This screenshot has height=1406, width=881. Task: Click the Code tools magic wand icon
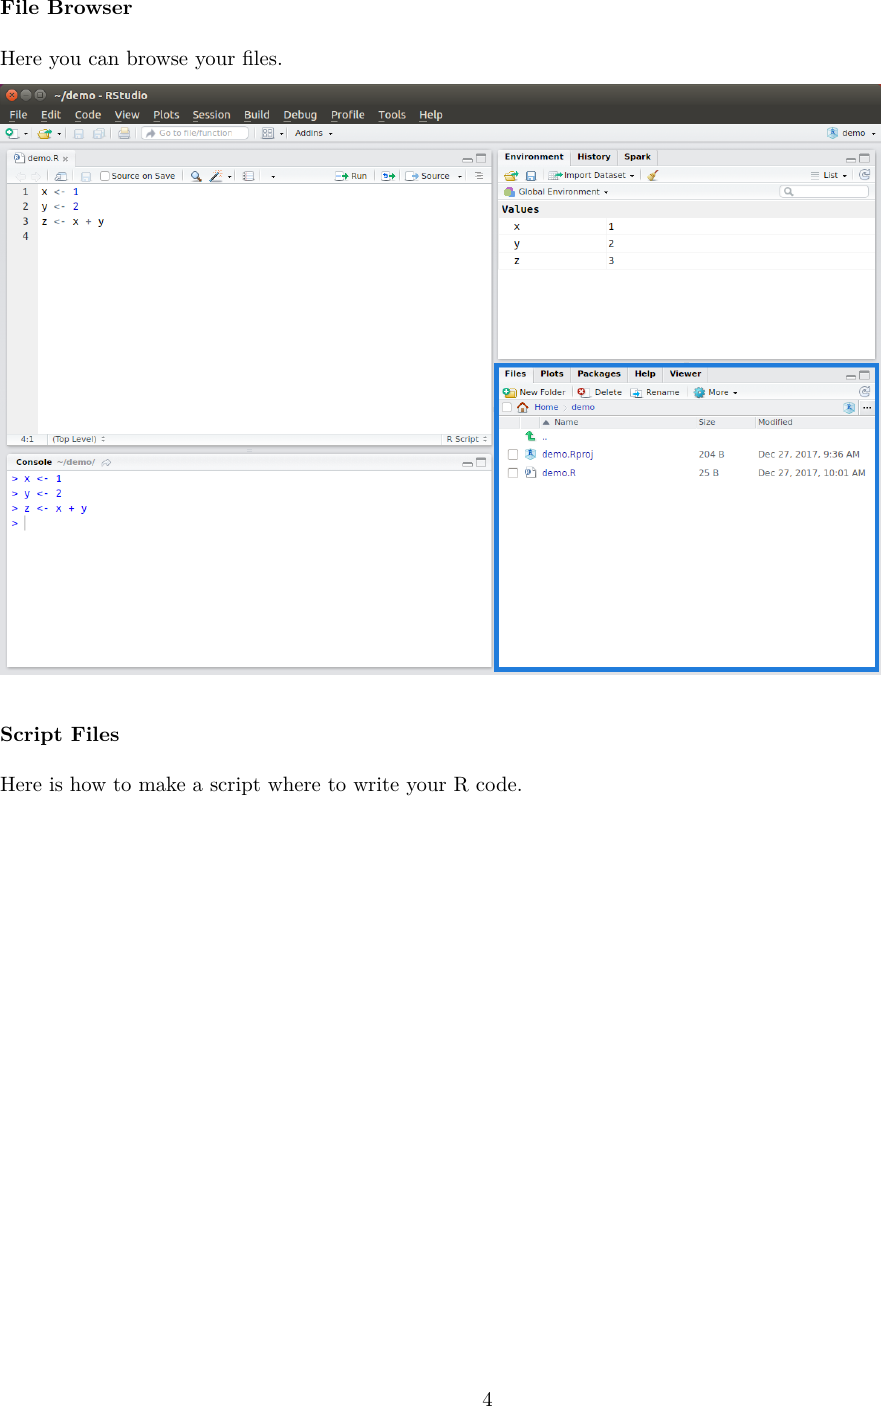(215, 176)
